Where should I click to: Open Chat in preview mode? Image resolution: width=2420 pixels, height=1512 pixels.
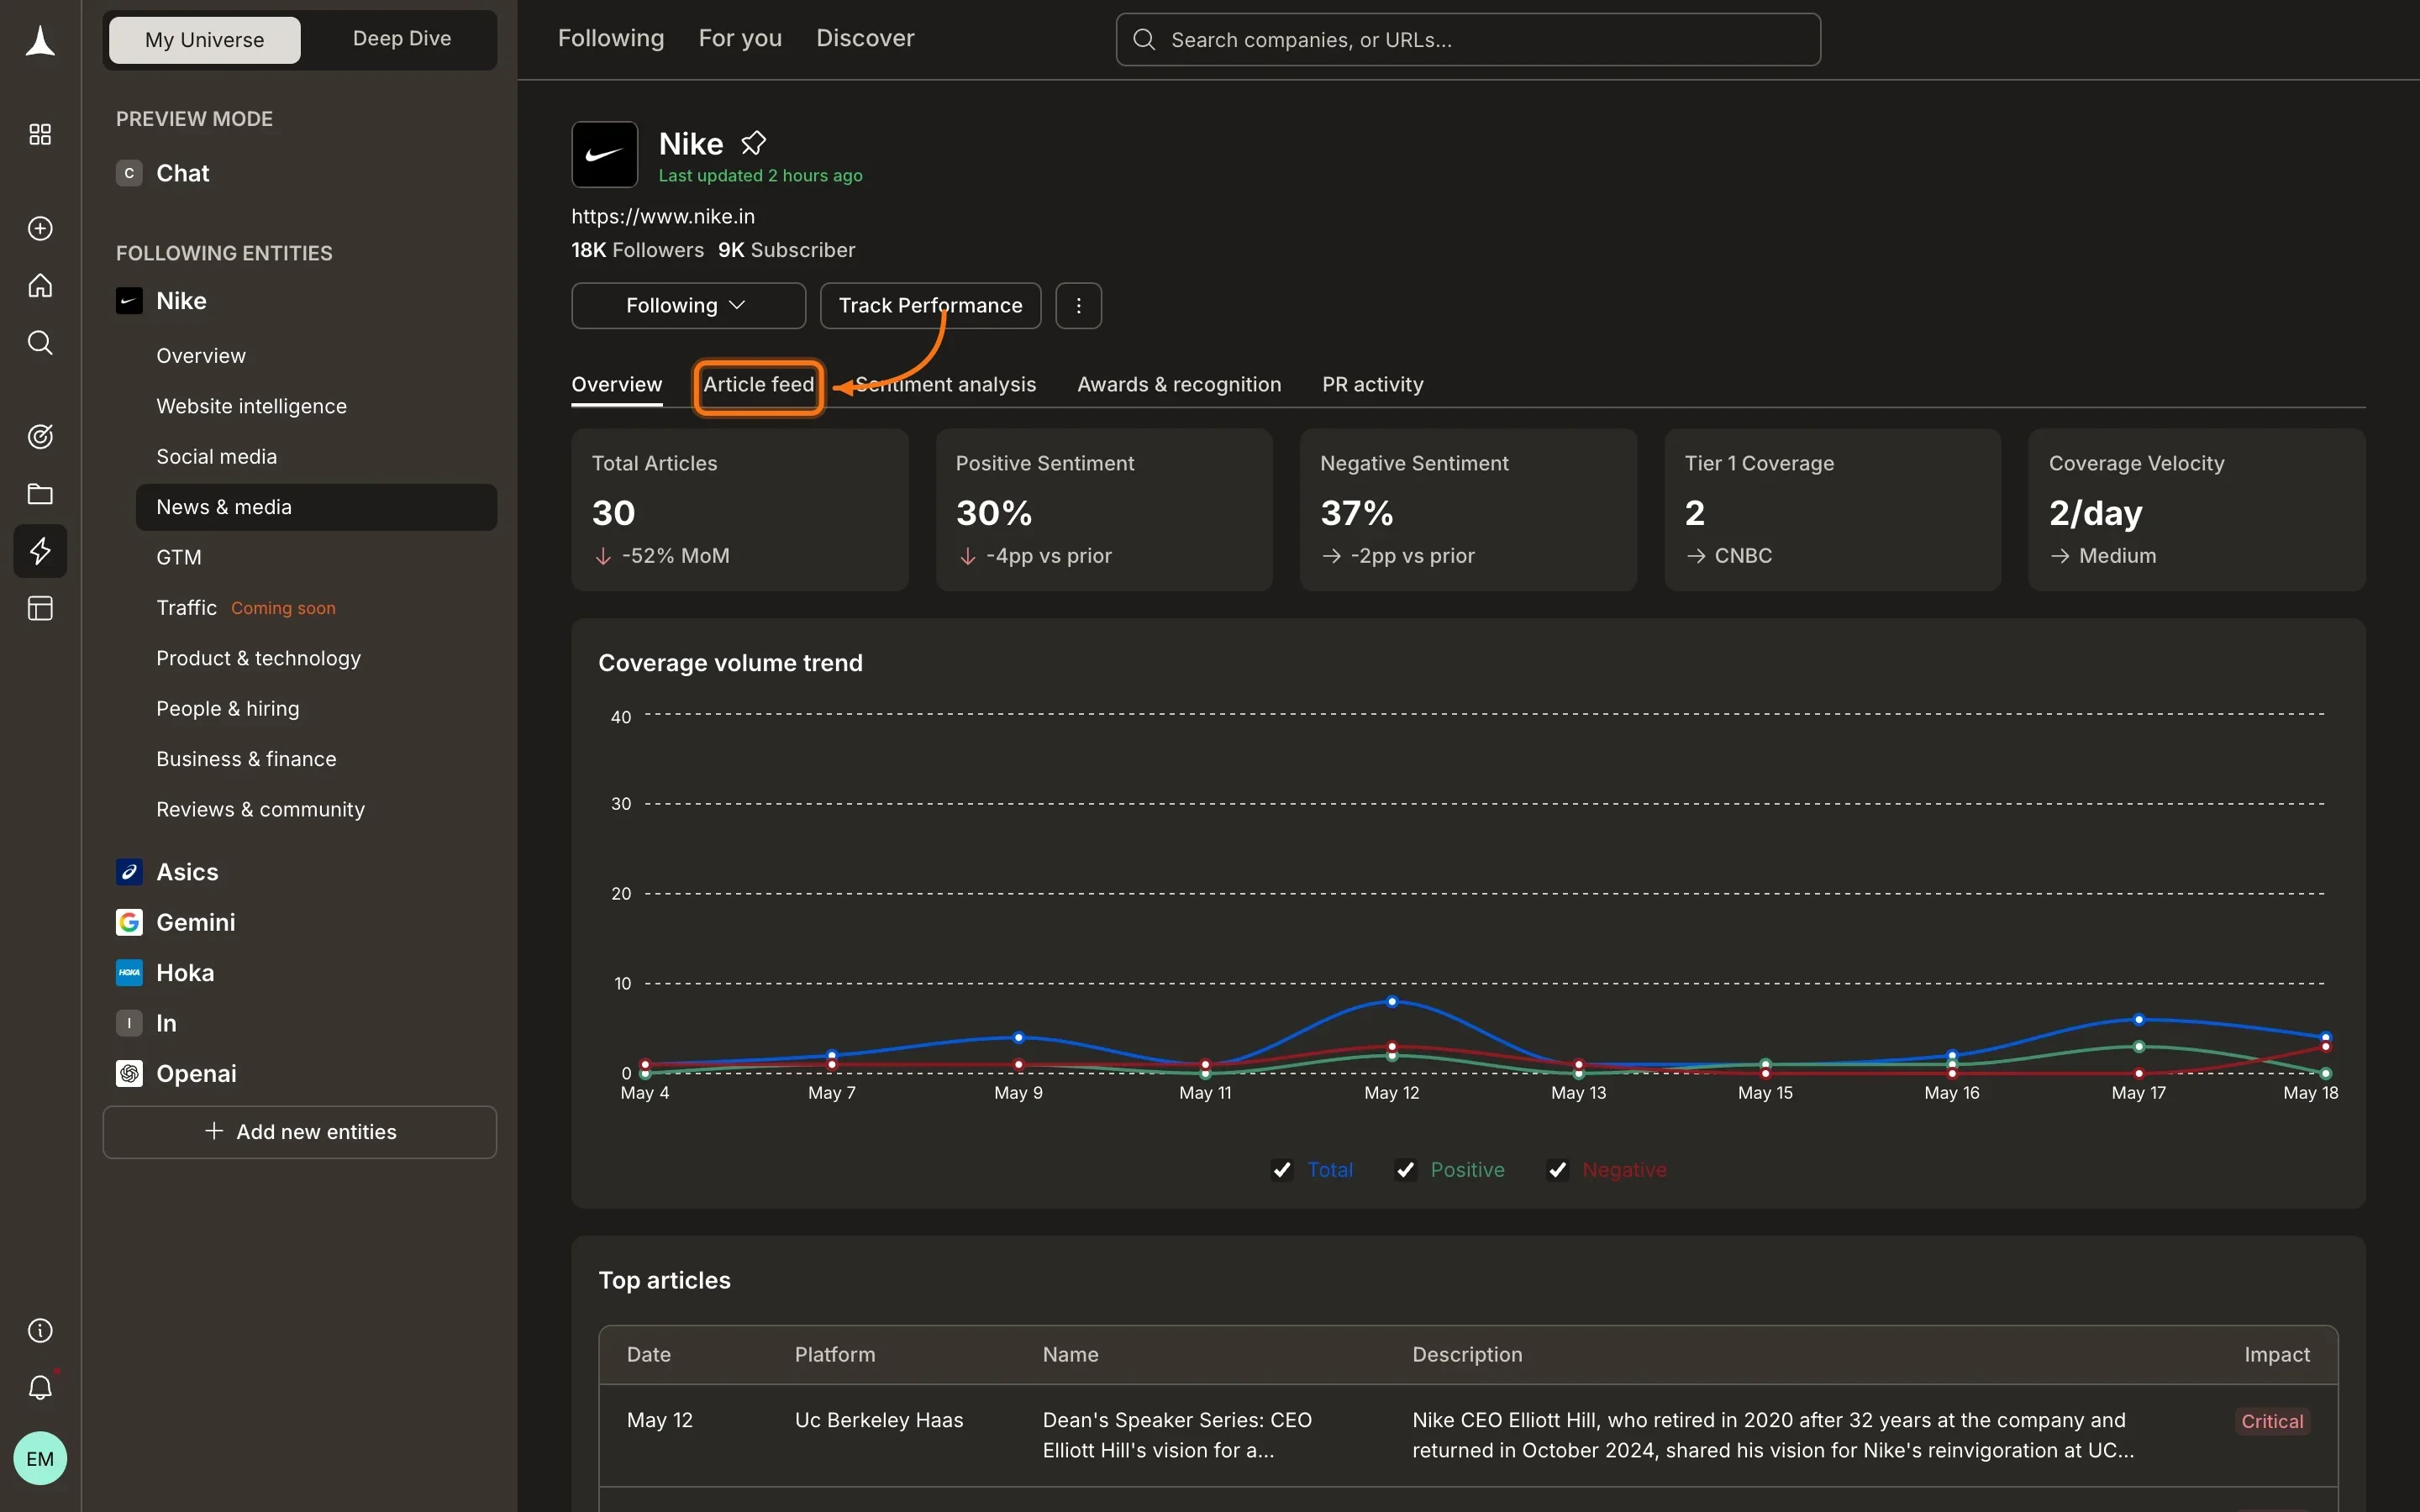tap(183, 173)
